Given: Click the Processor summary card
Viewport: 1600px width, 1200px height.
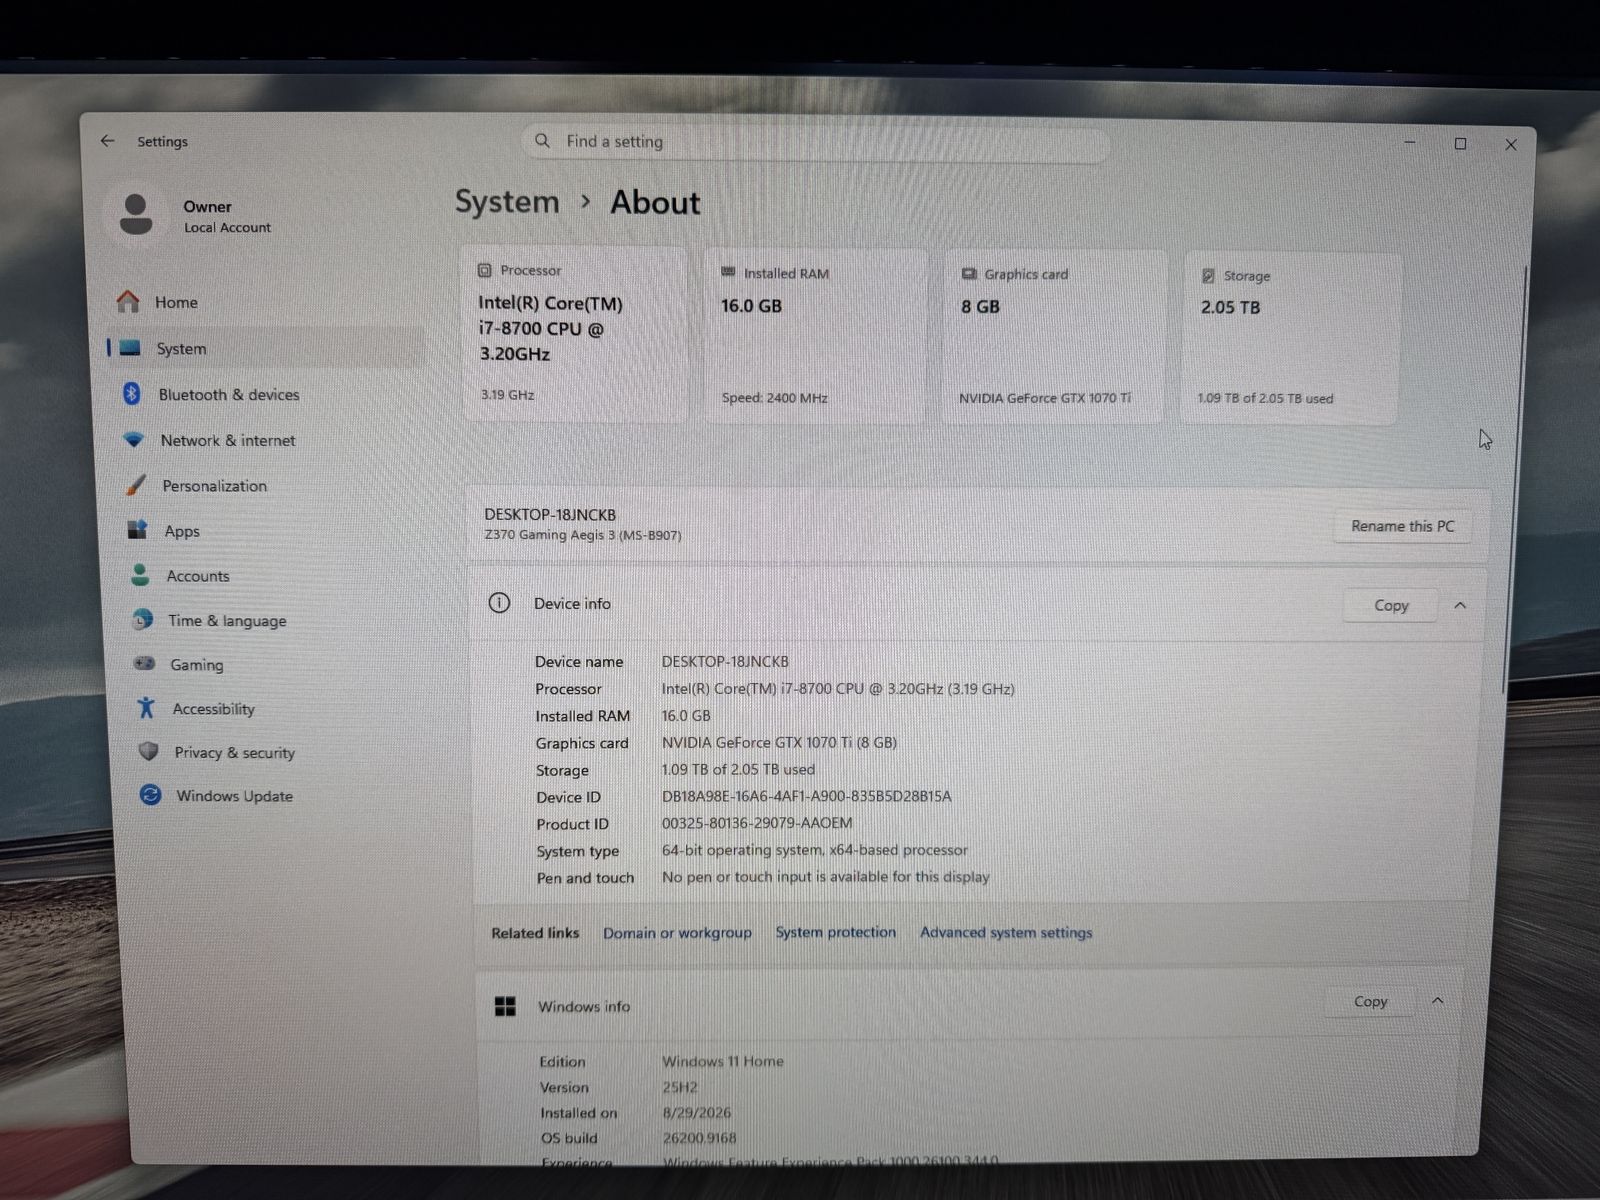Looking at the screenshot, I should (x=575, y=334).
